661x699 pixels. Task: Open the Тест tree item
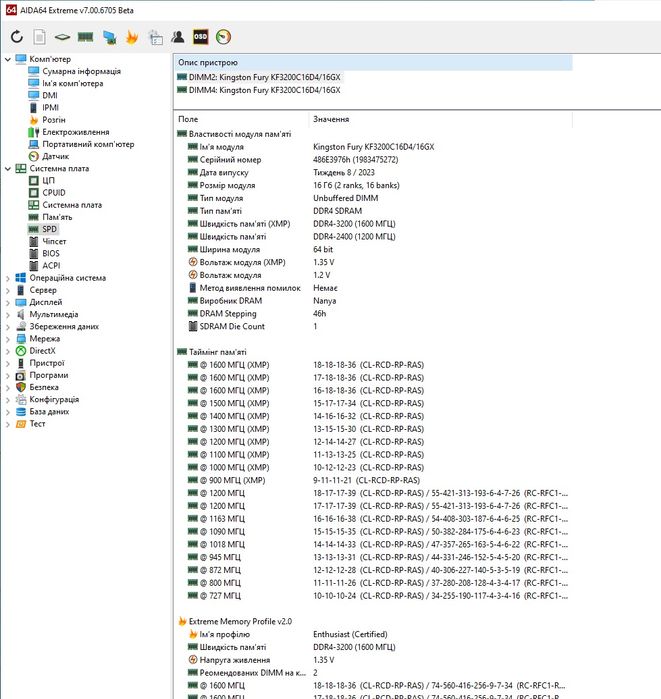tap(37, 424)
